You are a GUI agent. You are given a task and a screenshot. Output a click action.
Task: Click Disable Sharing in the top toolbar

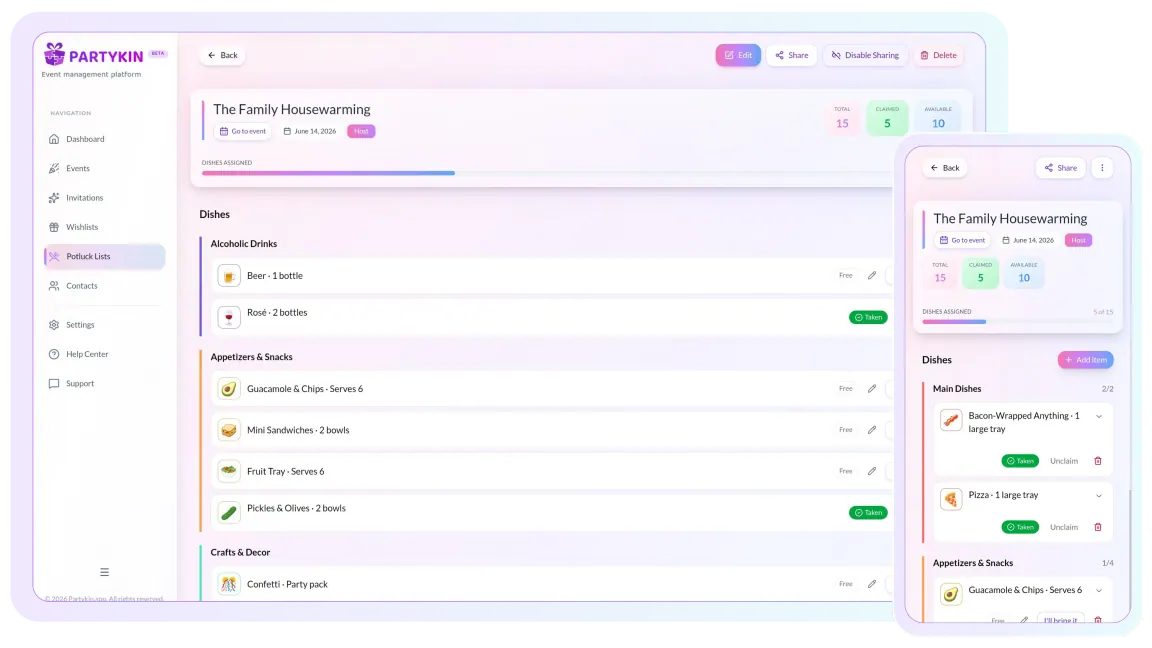865,56
